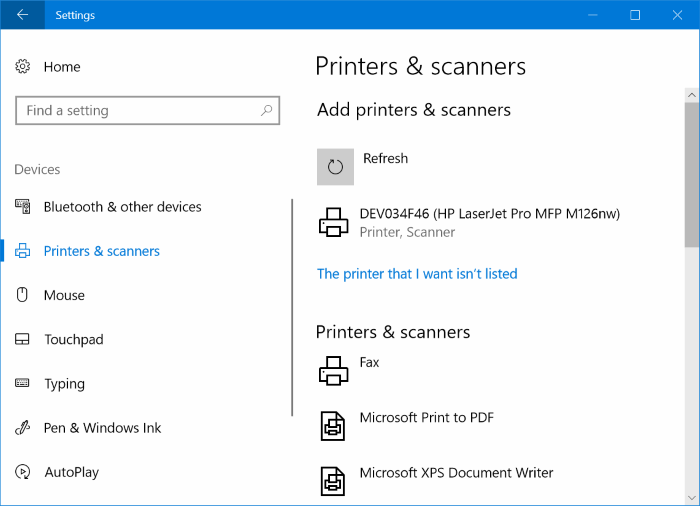The width and height of the screenshot is (700, 506).
Task: Switch to Typing settings
Action: [x=64, y=384]
